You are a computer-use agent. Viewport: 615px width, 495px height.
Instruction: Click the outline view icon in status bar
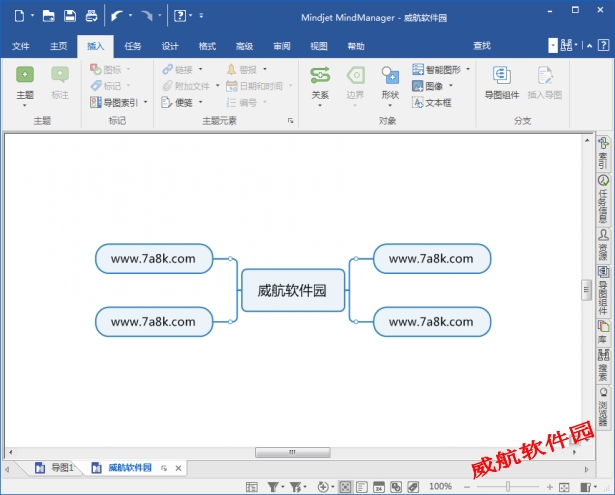[x=362, y=487]
